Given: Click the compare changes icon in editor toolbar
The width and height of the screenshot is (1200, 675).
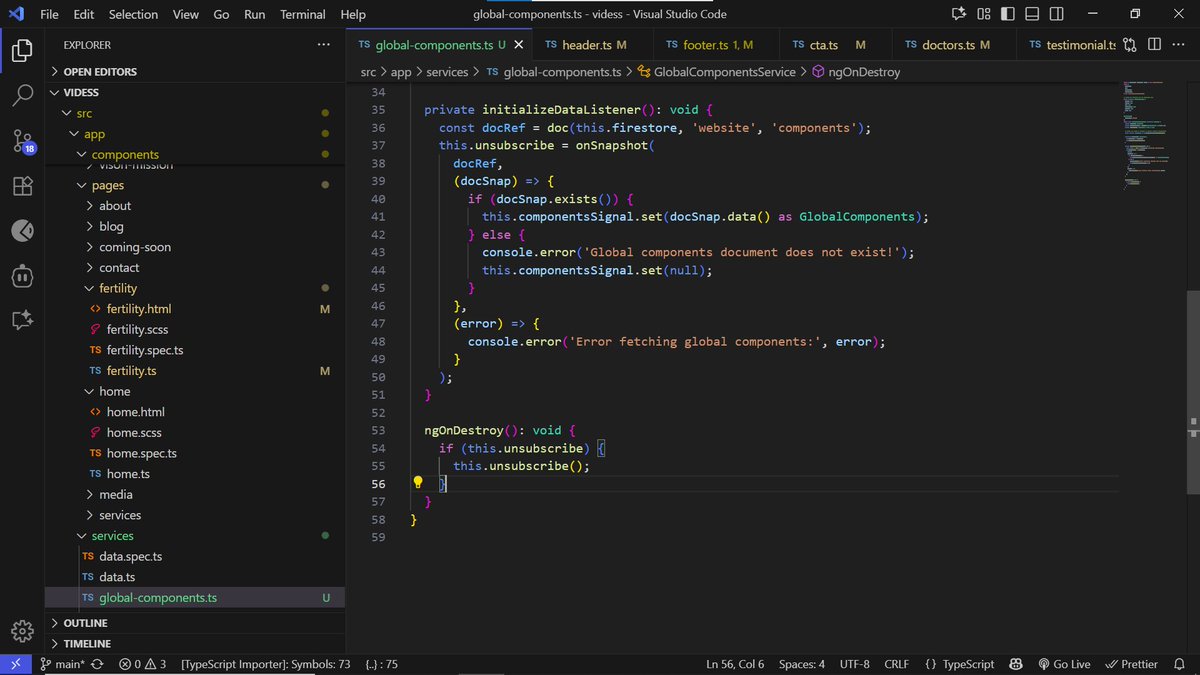Looking at the screenshot, I should point(1130,45).
